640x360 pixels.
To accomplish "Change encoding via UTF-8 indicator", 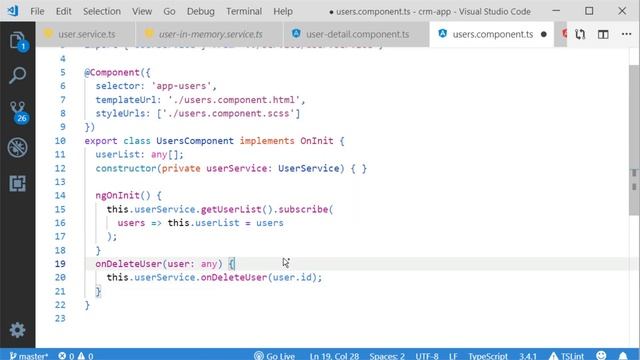I will point(427,356).
